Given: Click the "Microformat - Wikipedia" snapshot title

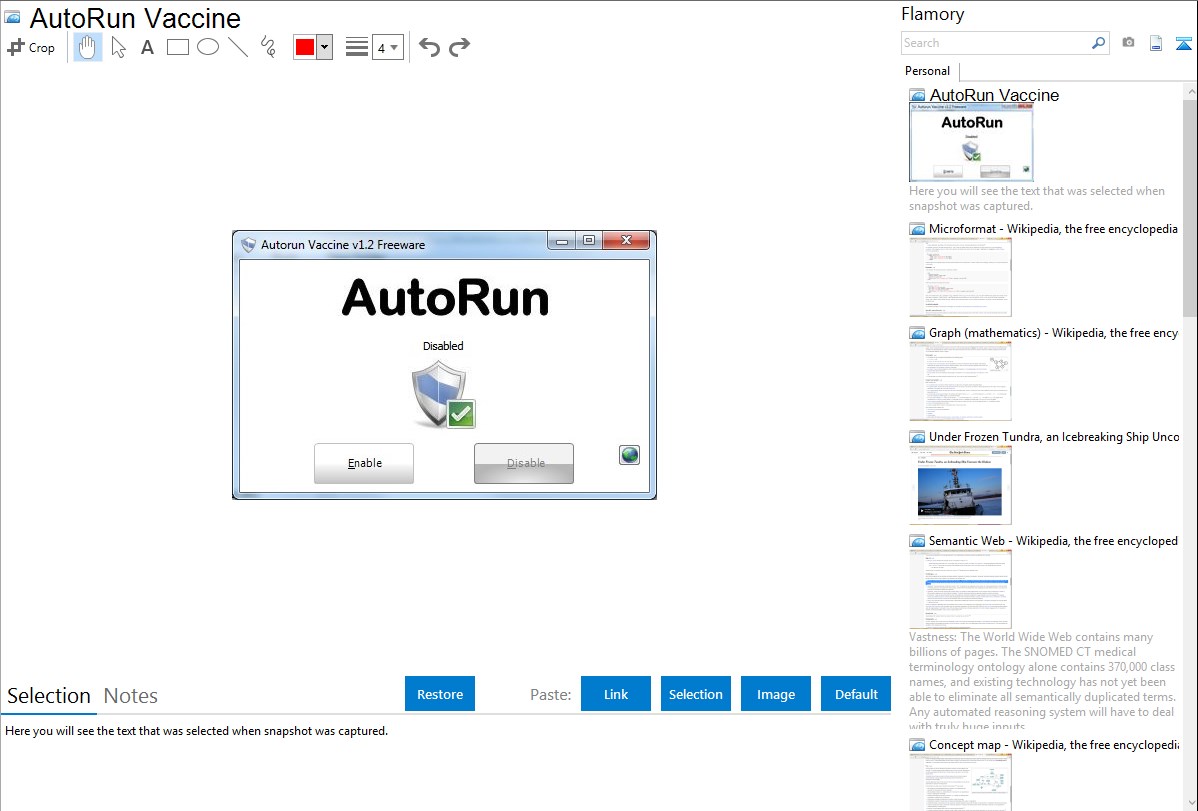Looking at the screenshot, I should tap(1053, 229).
